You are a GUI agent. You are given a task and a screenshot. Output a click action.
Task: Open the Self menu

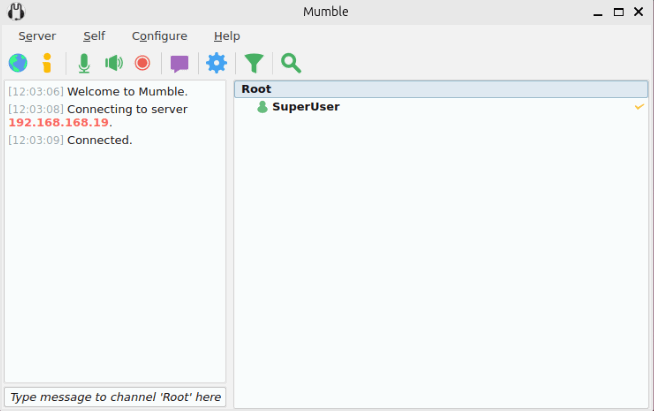point(94,36)
